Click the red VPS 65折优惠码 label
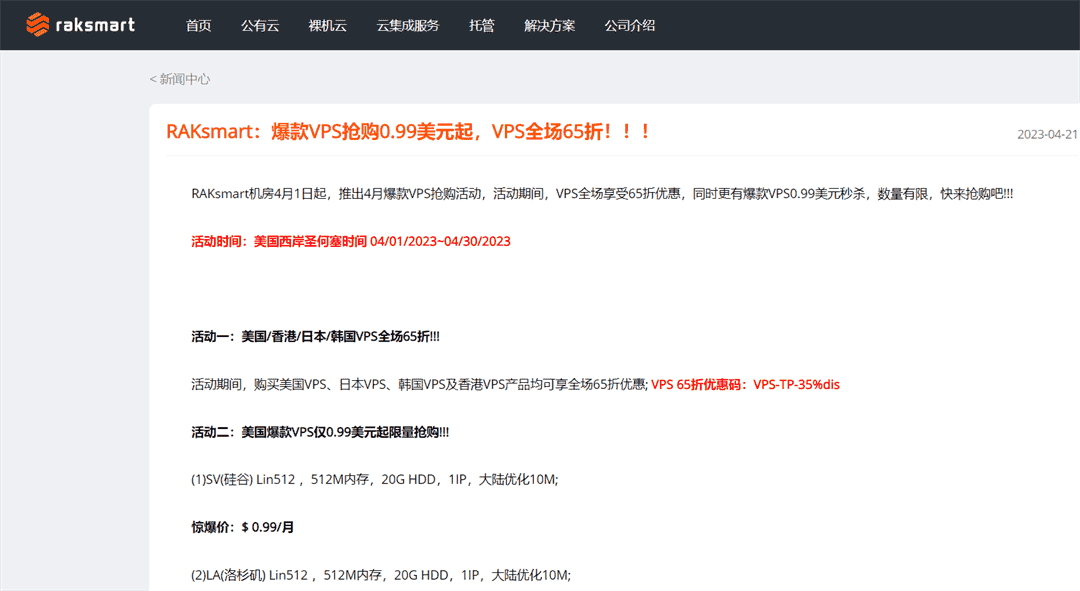 [x=699, y=384]
